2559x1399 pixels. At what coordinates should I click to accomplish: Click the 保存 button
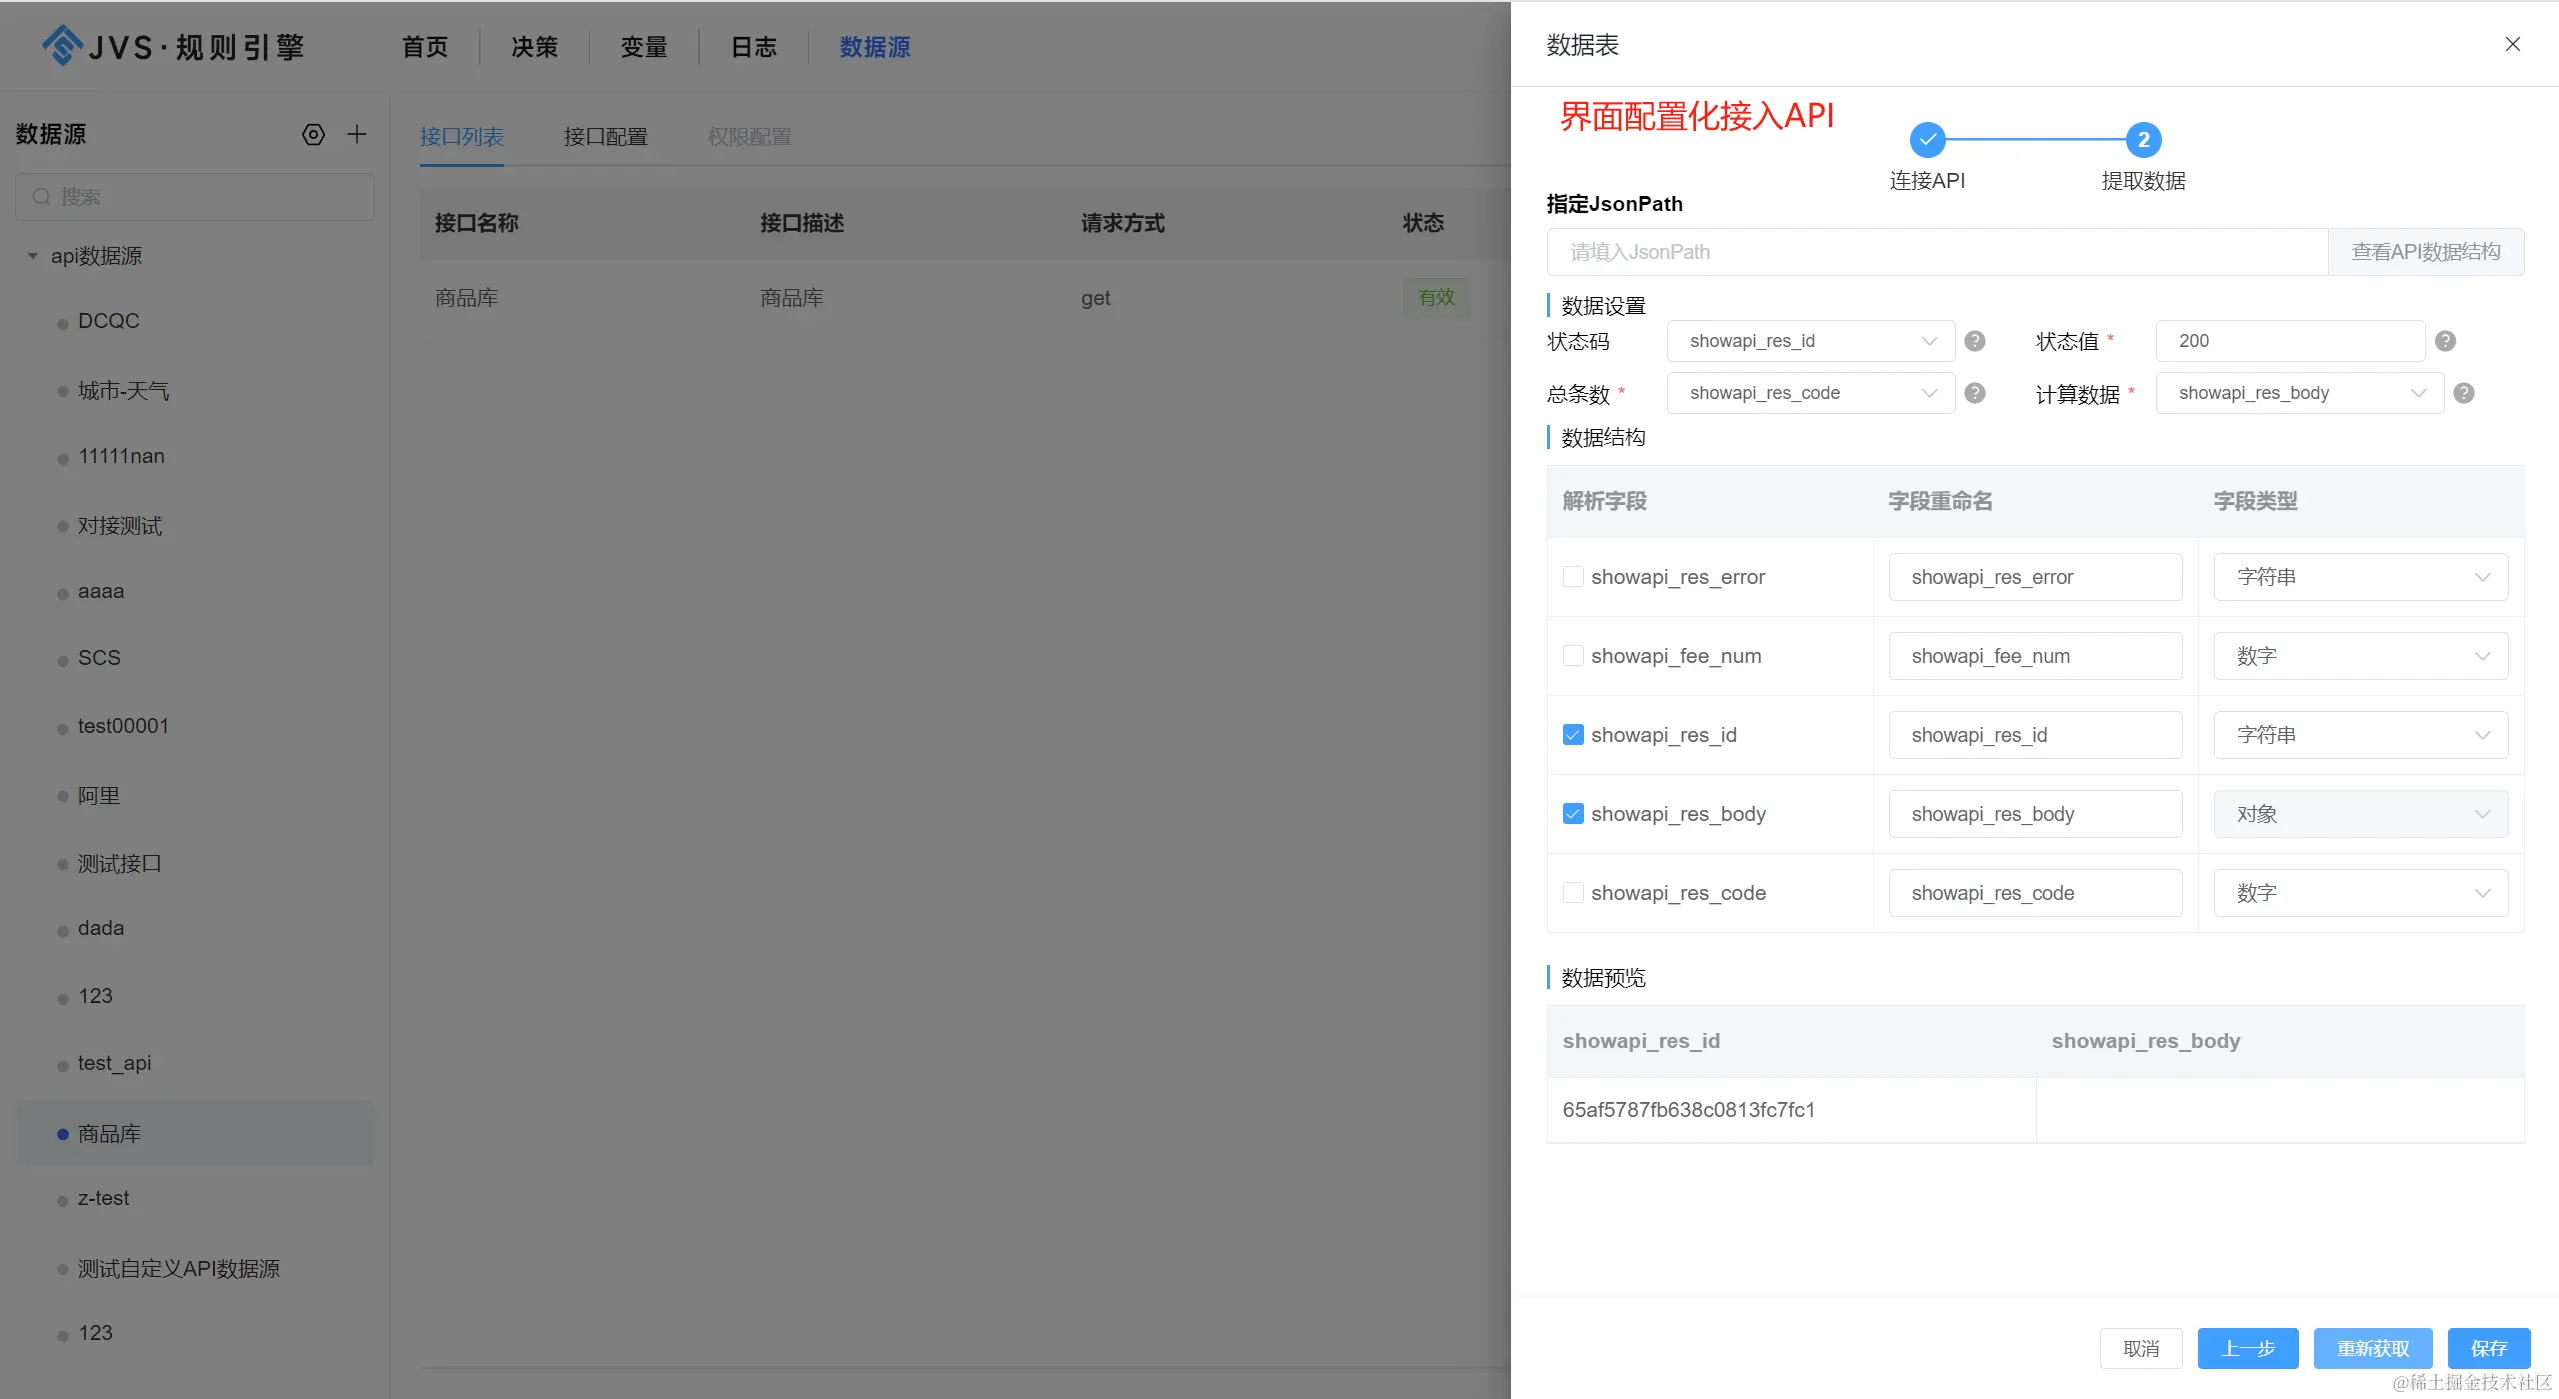2487,1348
